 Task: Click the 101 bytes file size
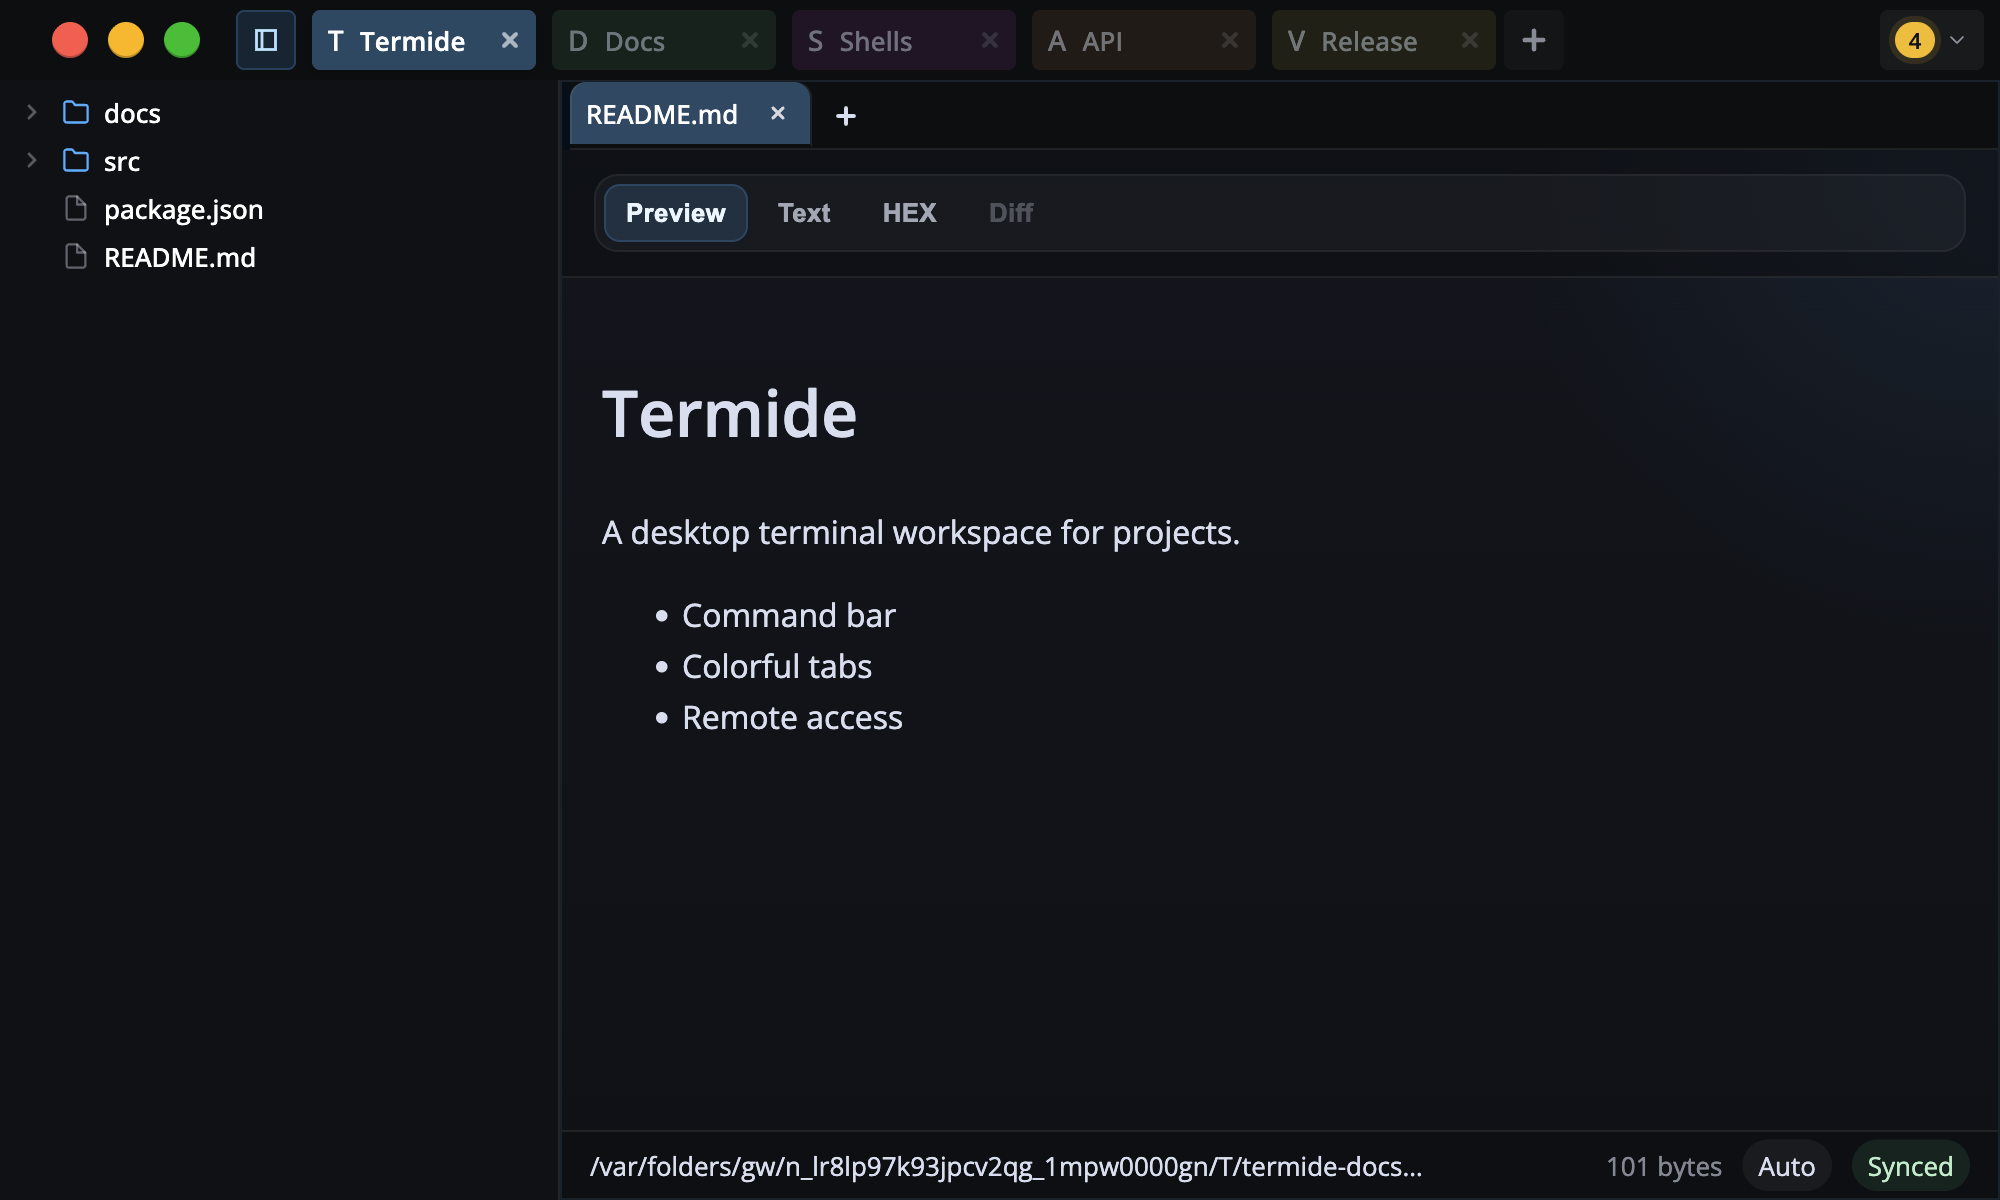point(1664,1166)
